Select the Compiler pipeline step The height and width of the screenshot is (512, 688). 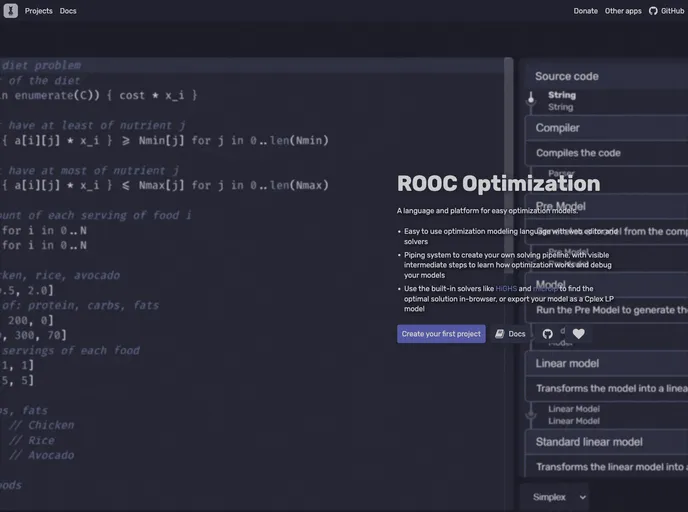(x=608, y=128)
